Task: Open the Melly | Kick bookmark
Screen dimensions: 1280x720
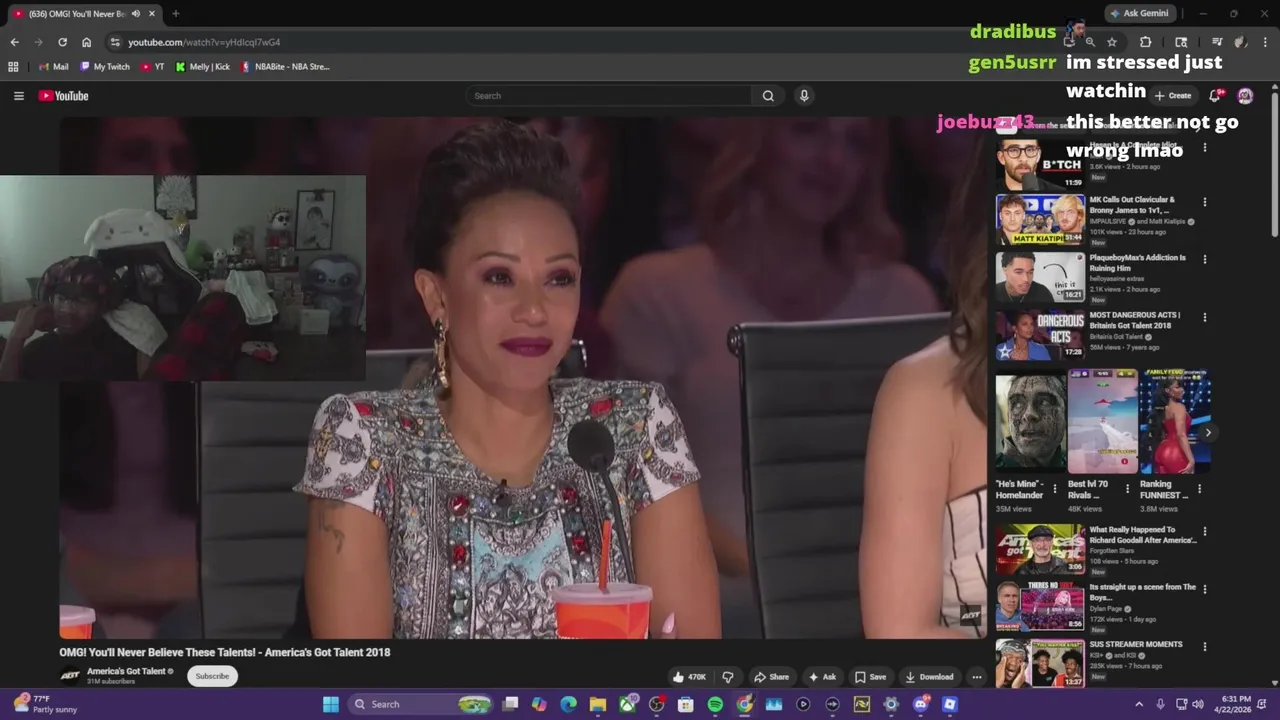Action: 203,67
